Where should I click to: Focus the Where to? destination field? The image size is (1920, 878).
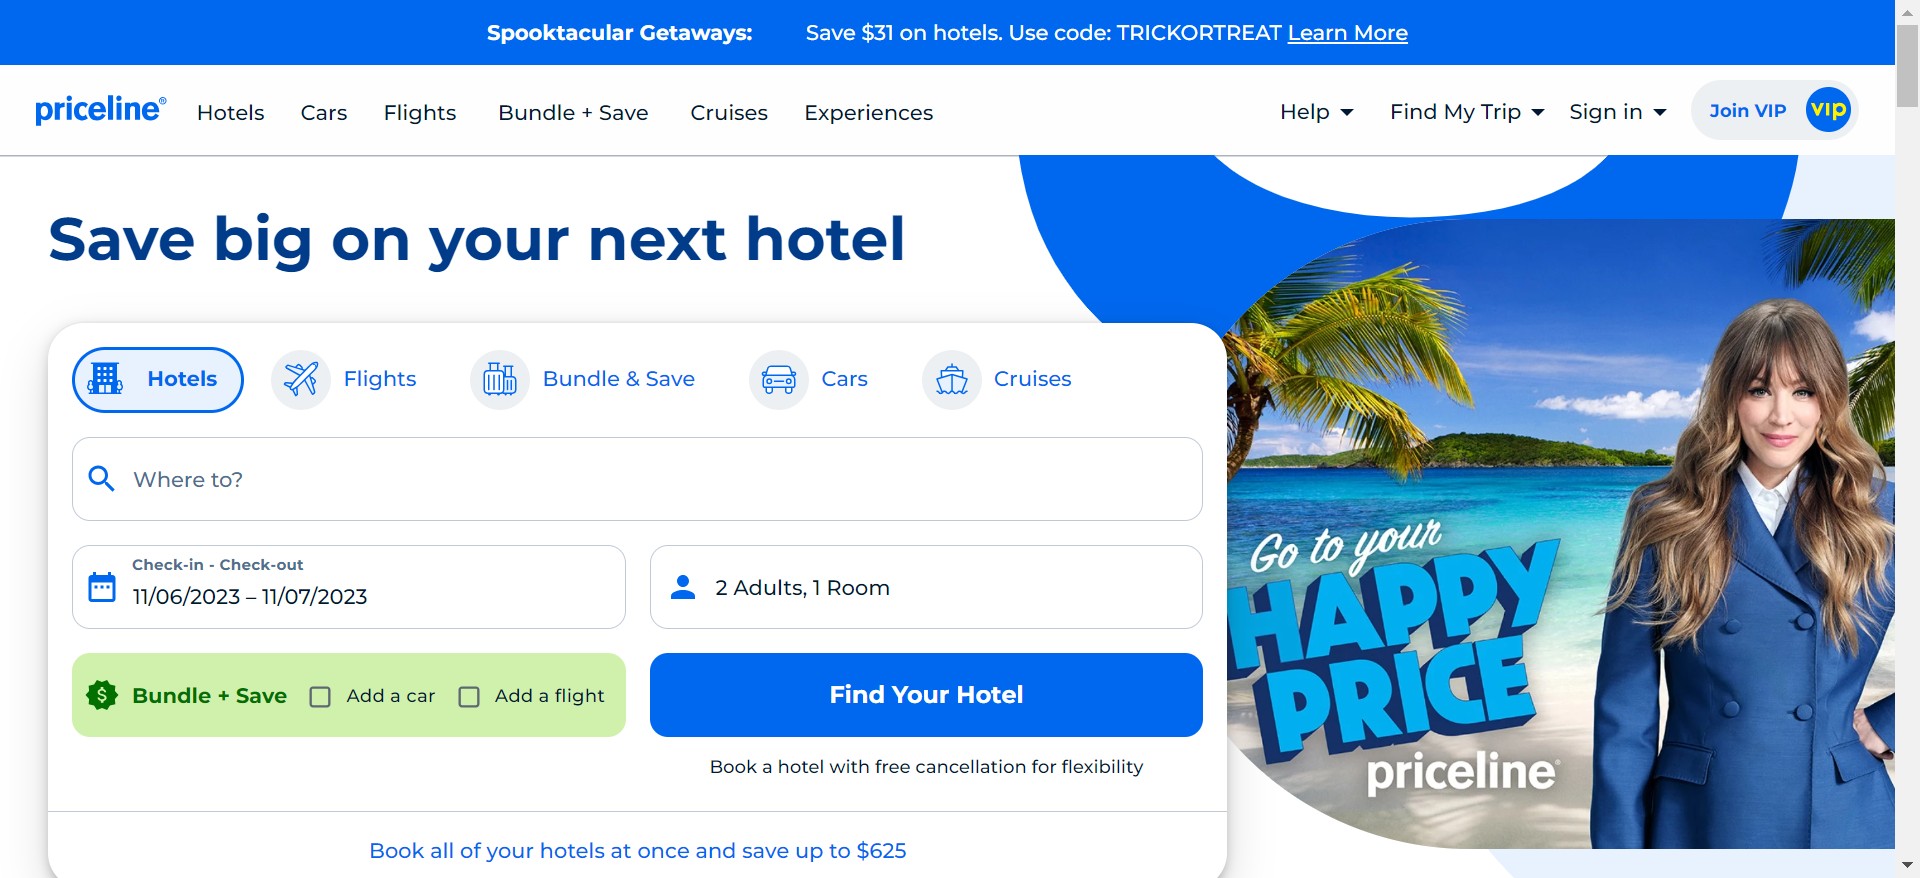tap(637, 479)
